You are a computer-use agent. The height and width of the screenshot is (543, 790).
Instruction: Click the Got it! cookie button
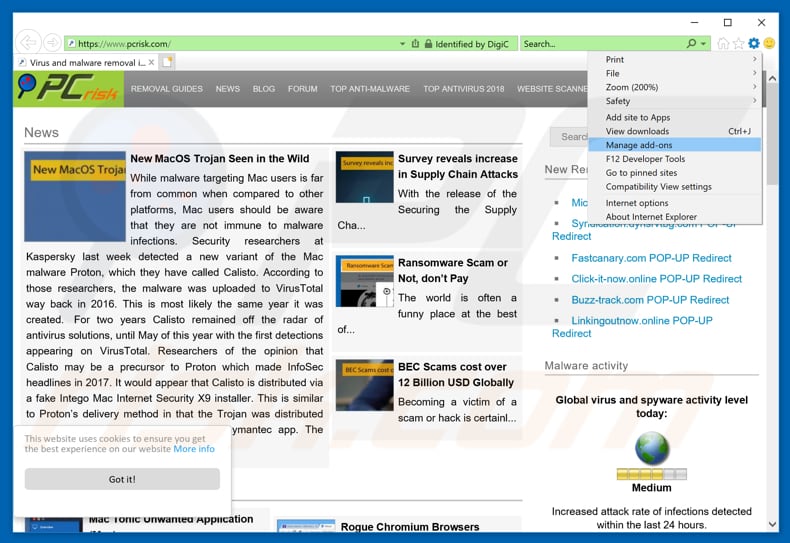[x=122, y=479]
